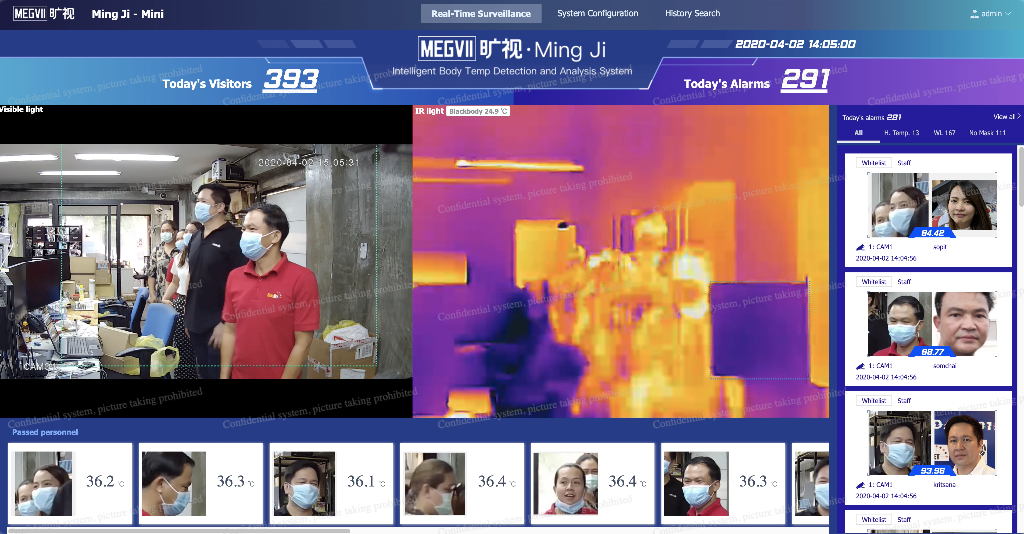Open registered photo on the 88.77 card
Image resolution: width=1024 pixels, height=534 pixels.
coord(964,324)
